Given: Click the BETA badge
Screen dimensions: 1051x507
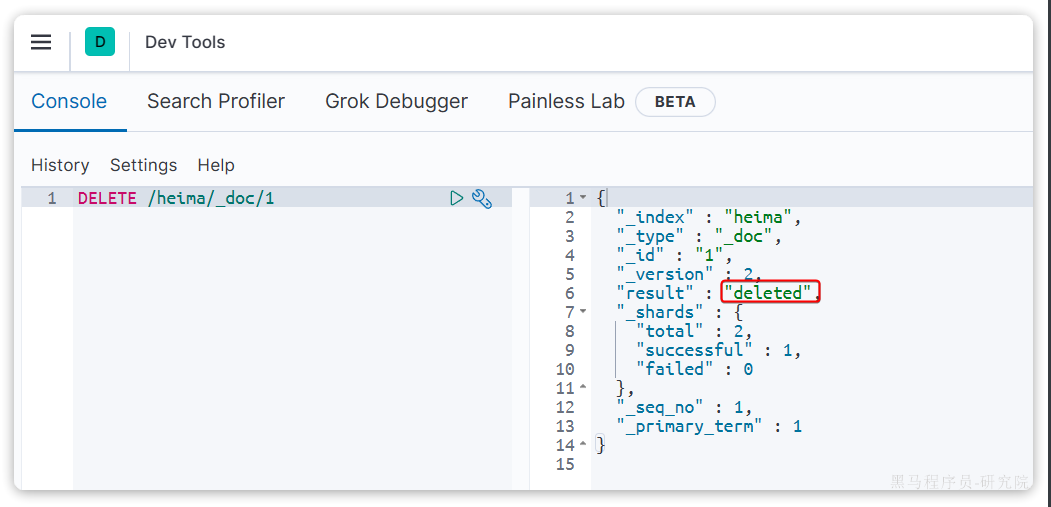Looking at the screenshot, I should (675, 102).
